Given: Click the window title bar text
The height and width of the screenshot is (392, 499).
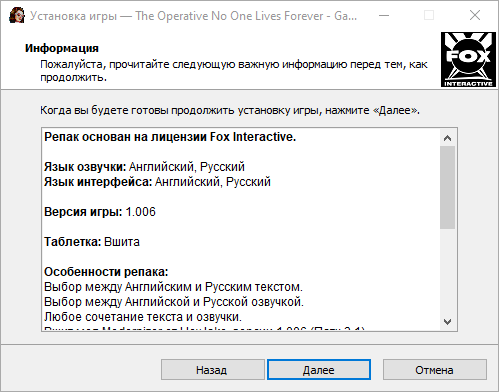Looking at the screenshot, I should point(193,16).
